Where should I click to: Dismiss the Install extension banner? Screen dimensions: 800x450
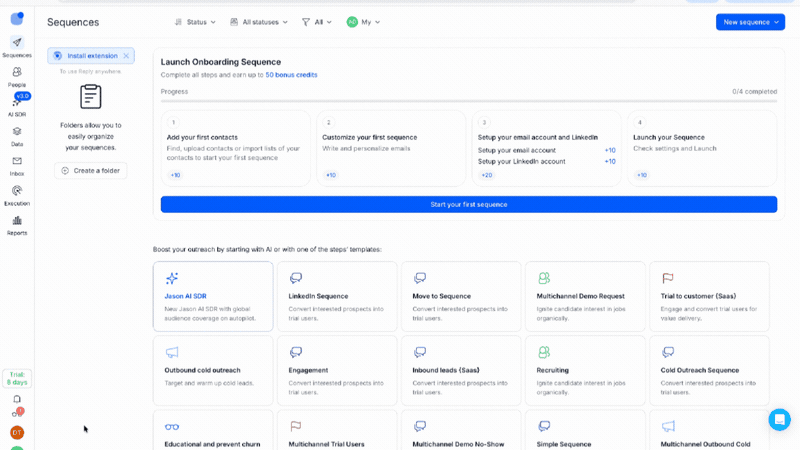pyautogui.click(x=126, y=56)
